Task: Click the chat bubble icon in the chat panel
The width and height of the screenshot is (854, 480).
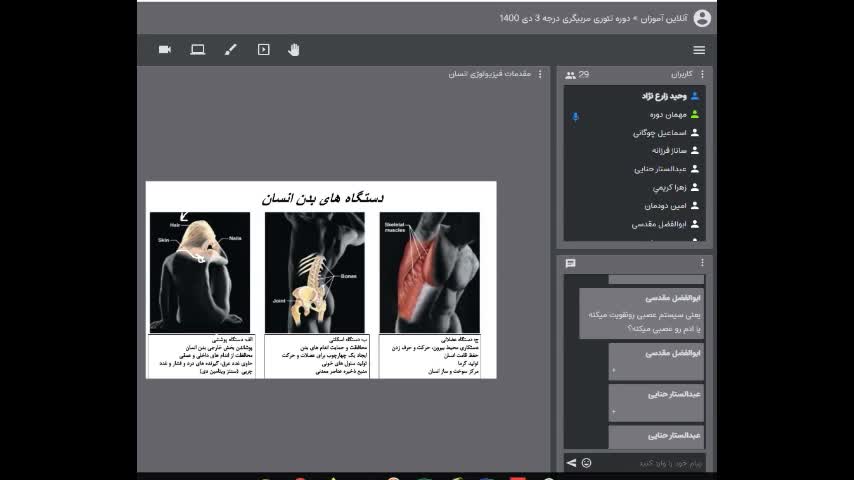Action: [571, 264]
